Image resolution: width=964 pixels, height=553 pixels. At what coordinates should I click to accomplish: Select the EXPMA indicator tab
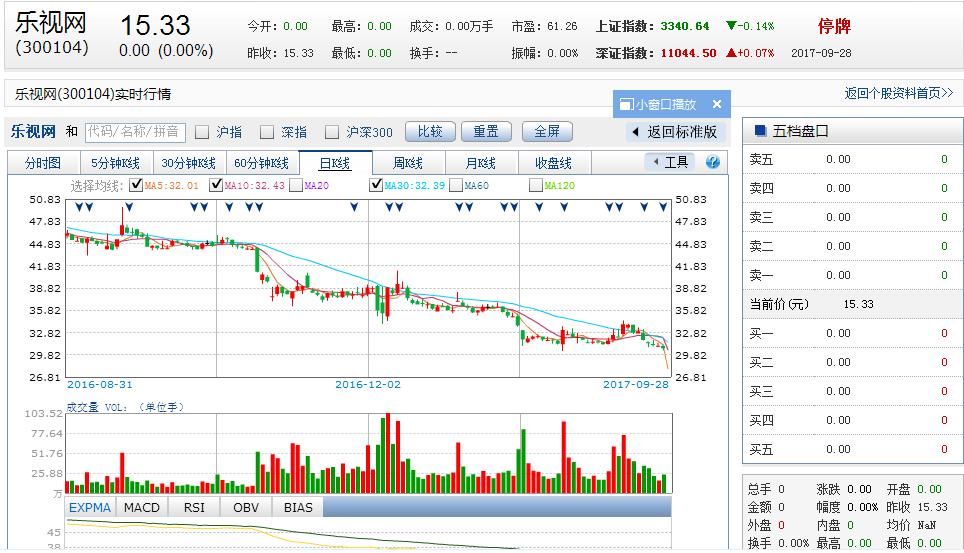[90, 507]
